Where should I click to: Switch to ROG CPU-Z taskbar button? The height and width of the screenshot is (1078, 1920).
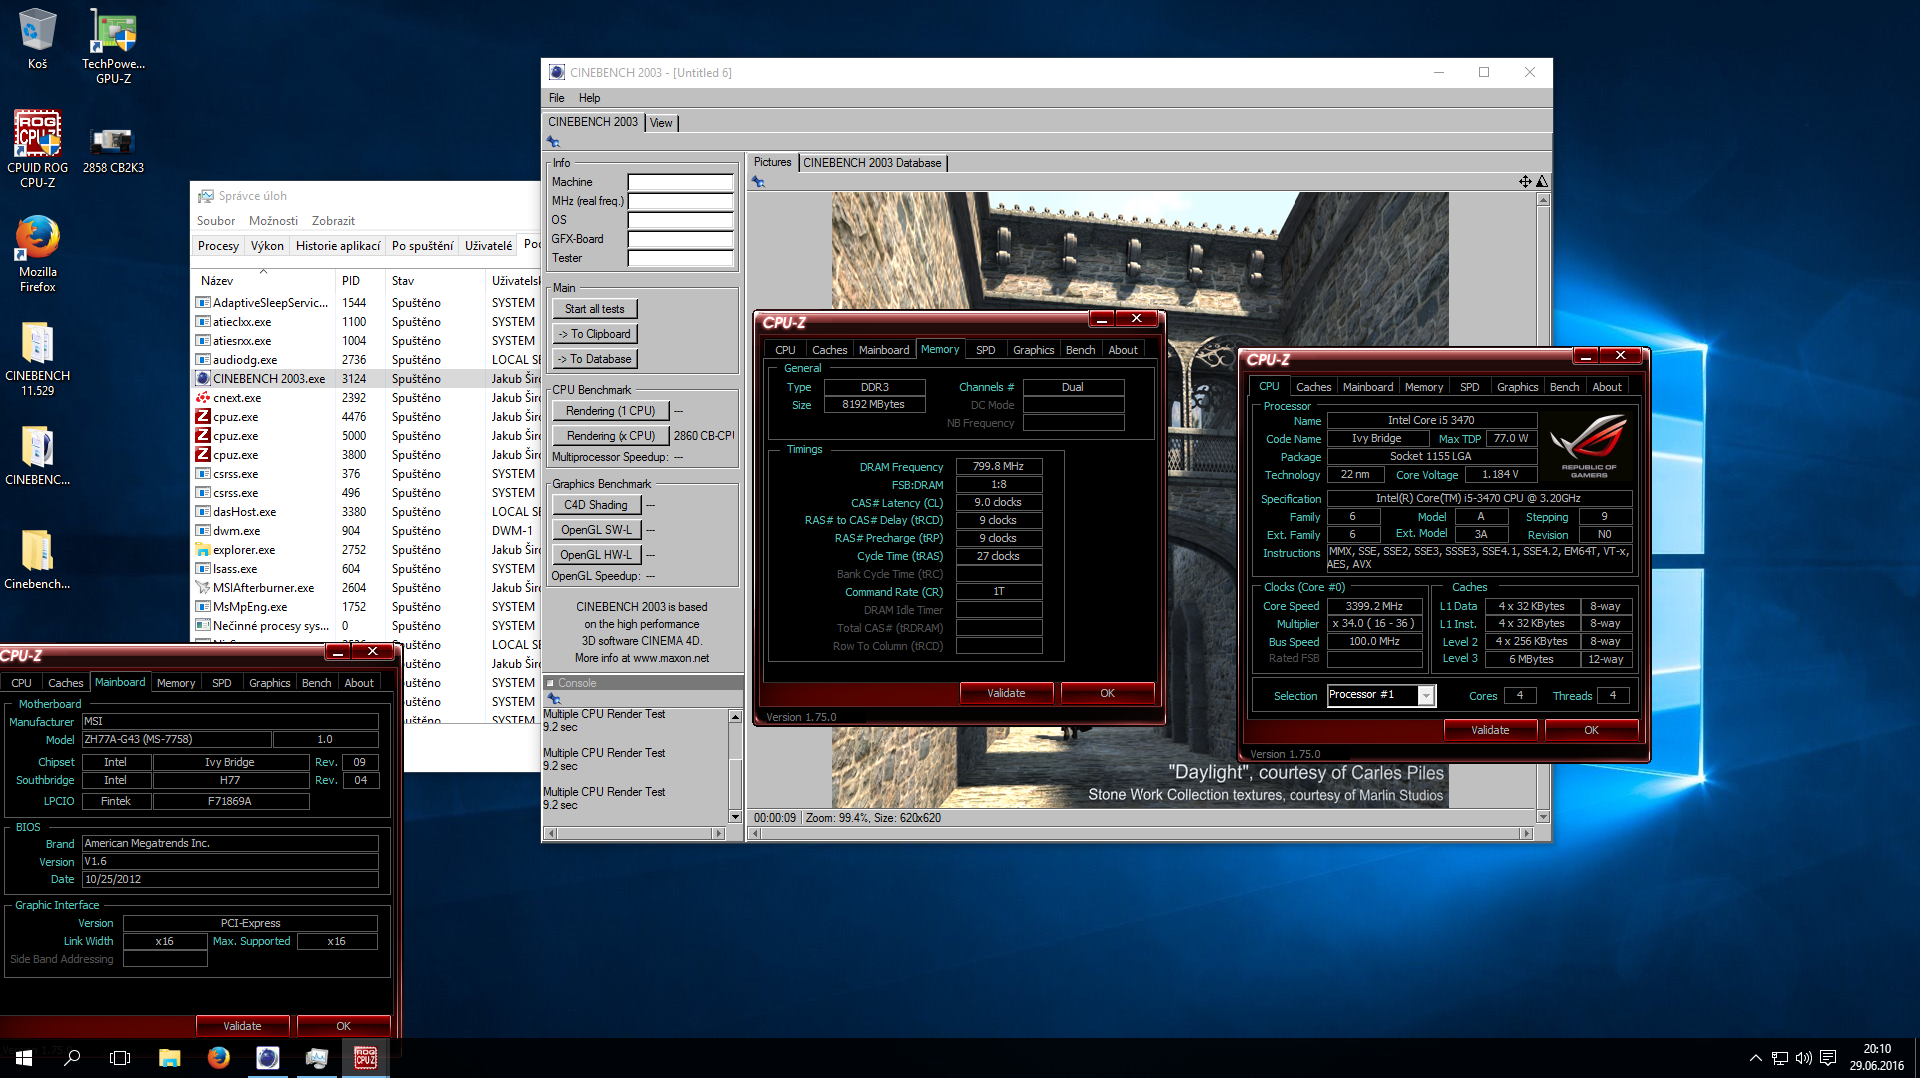click(x=365, y=1057)
